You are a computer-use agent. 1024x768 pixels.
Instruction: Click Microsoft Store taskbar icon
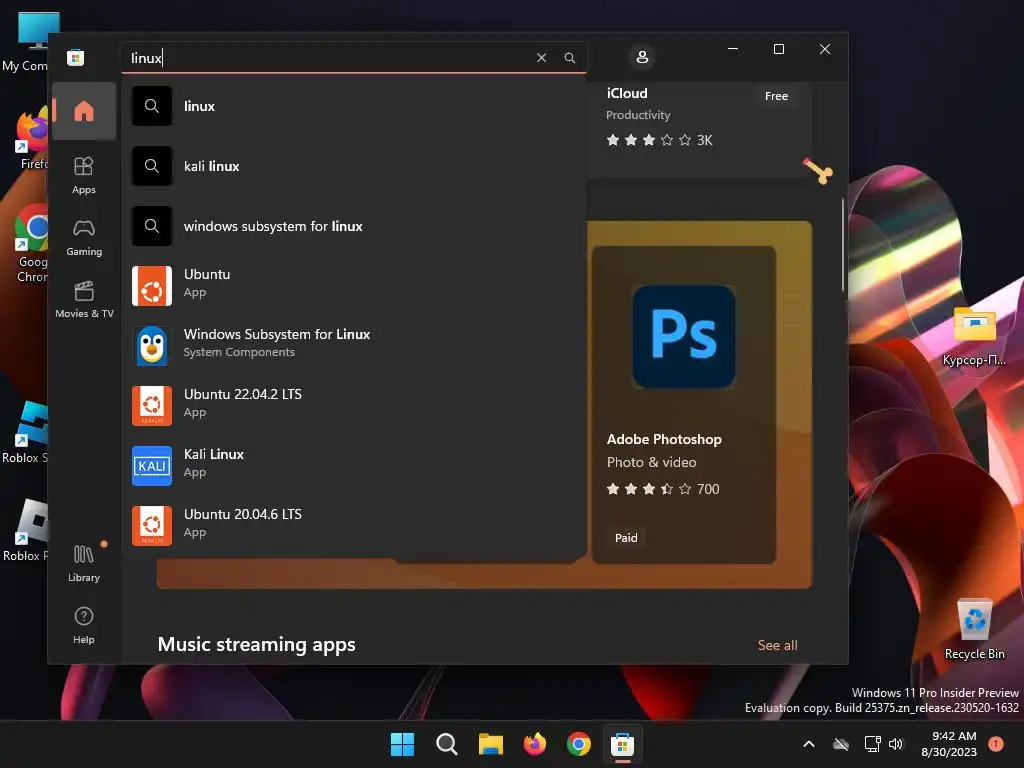[x=622, y=744]
